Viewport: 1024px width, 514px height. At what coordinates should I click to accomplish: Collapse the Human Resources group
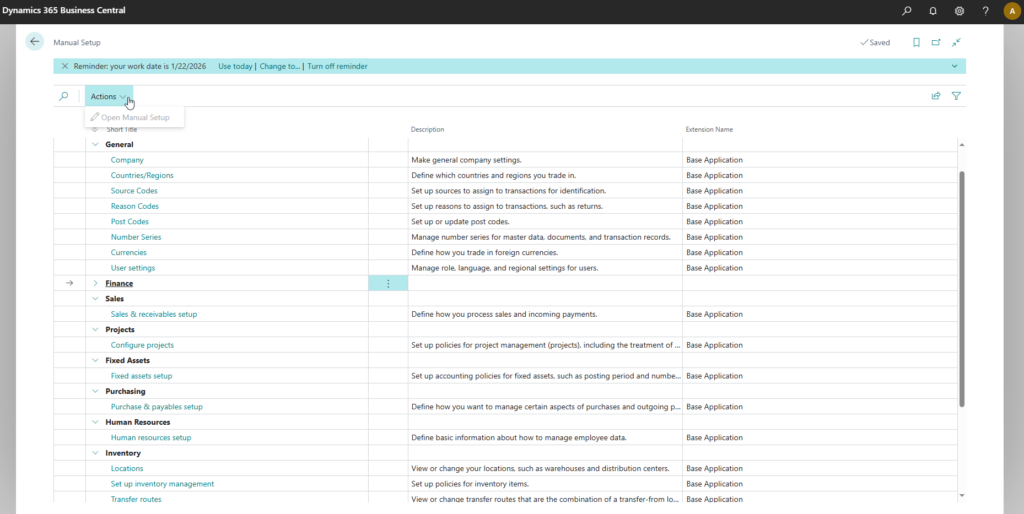pos(95,422)
